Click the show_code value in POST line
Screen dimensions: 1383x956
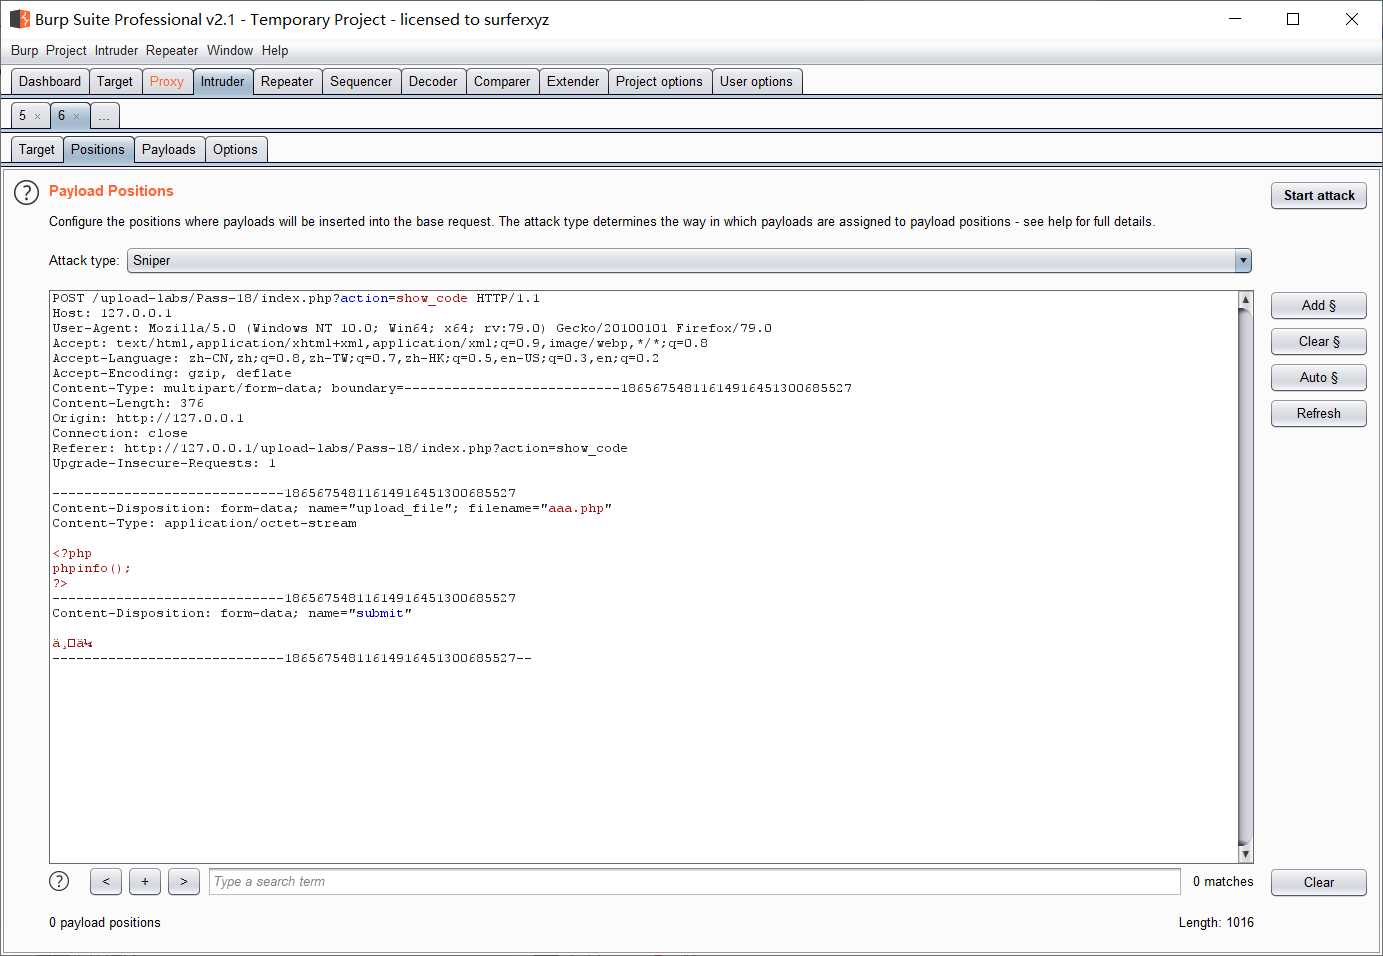432,298
